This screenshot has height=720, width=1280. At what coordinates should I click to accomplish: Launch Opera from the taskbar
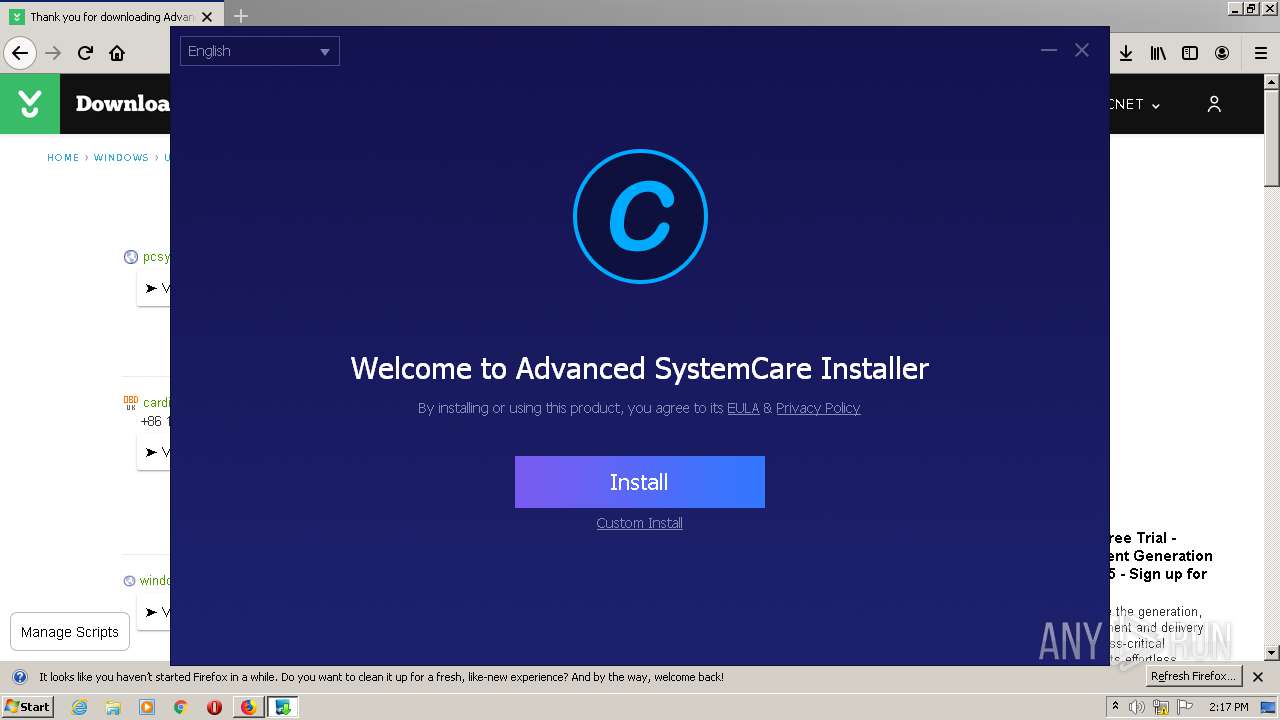tap(214, 707)
